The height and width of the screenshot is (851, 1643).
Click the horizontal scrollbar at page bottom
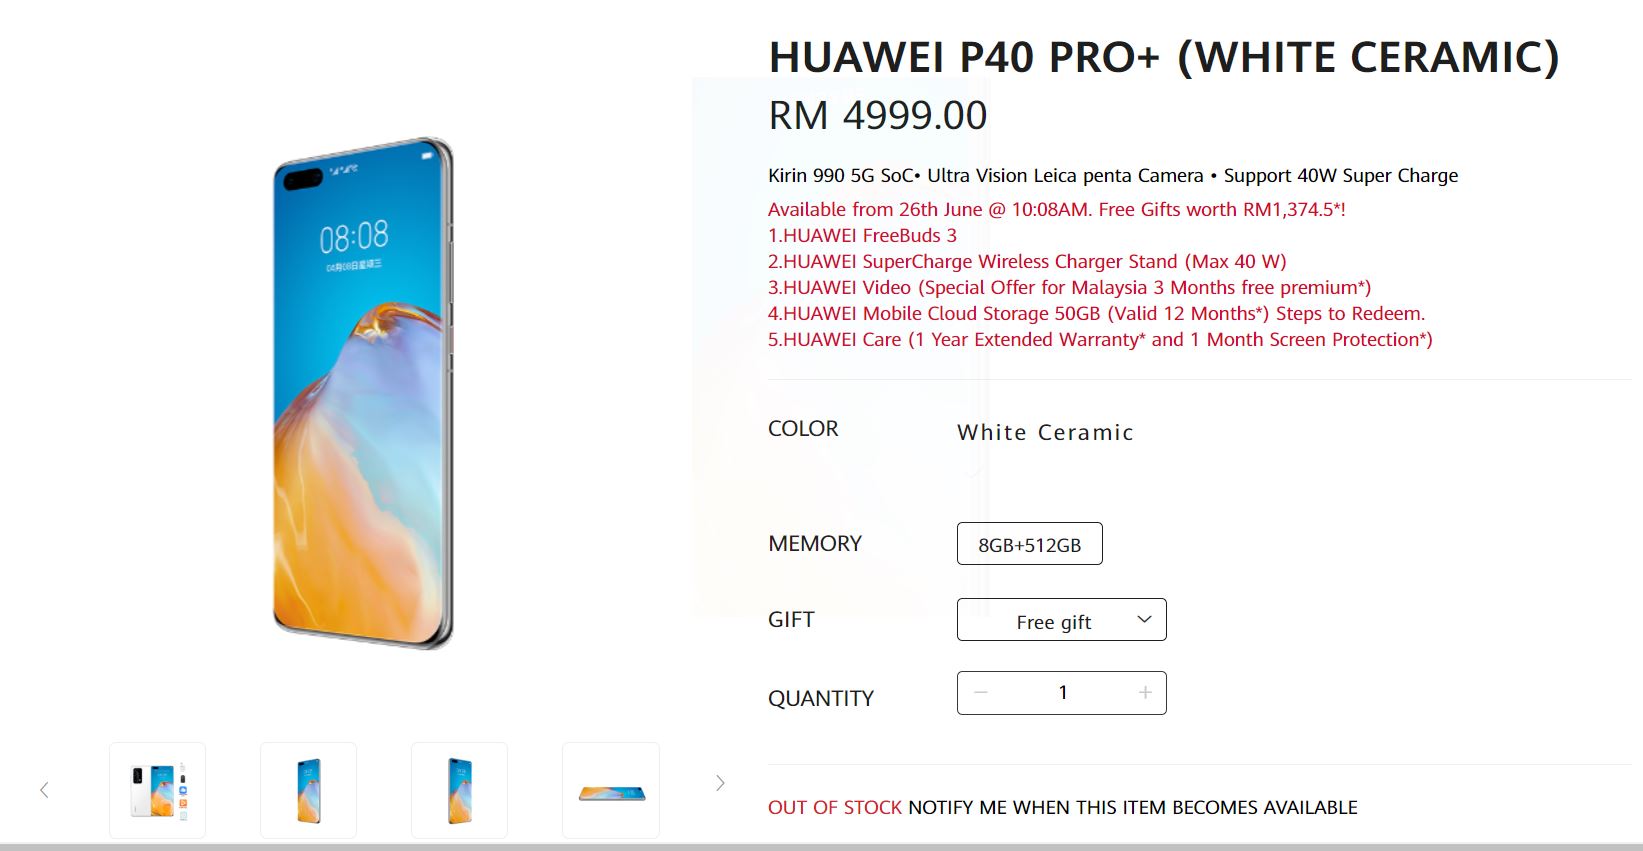coord(821,847)
